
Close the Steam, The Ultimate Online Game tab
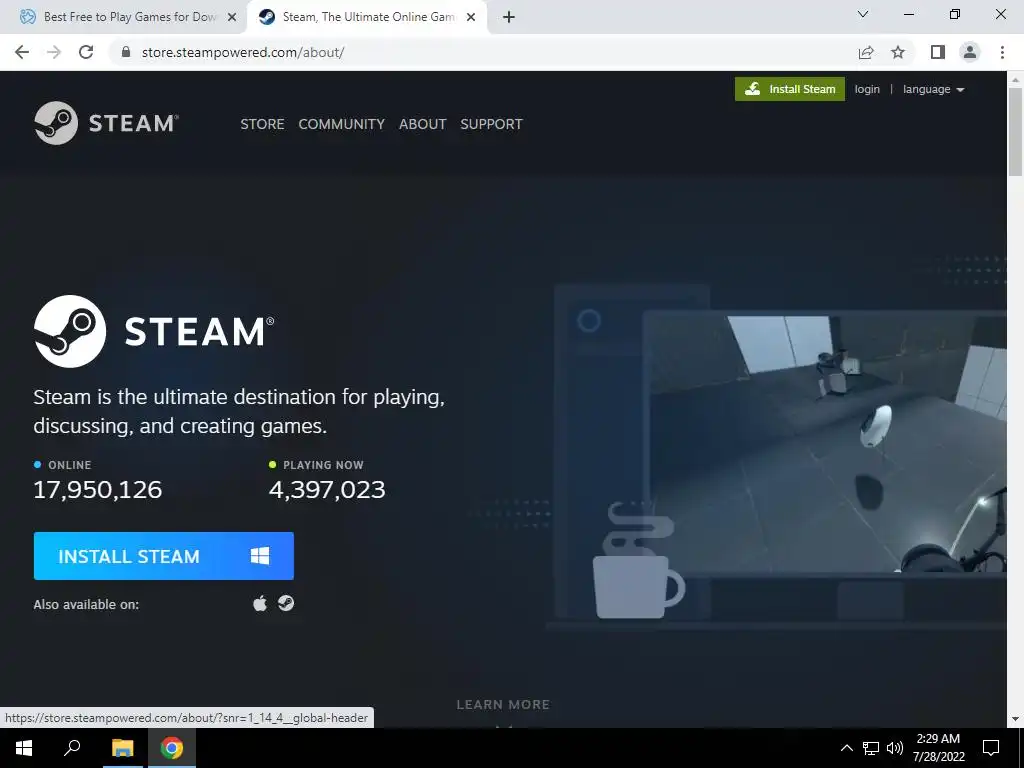[471, 18]
